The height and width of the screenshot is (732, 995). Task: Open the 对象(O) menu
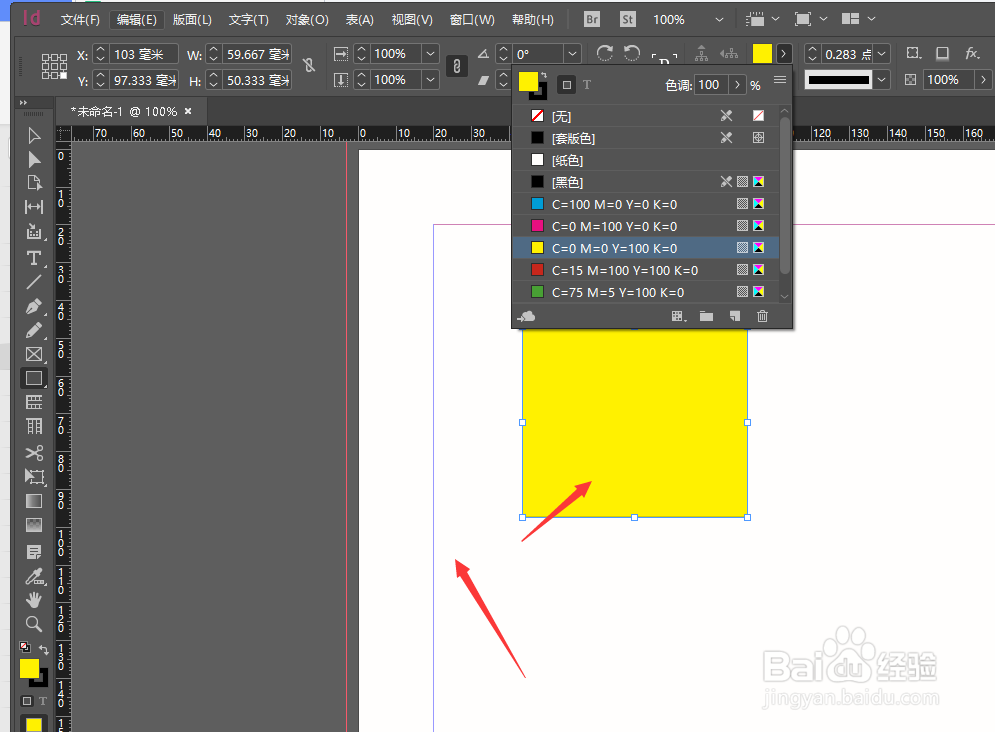[307, 20]
